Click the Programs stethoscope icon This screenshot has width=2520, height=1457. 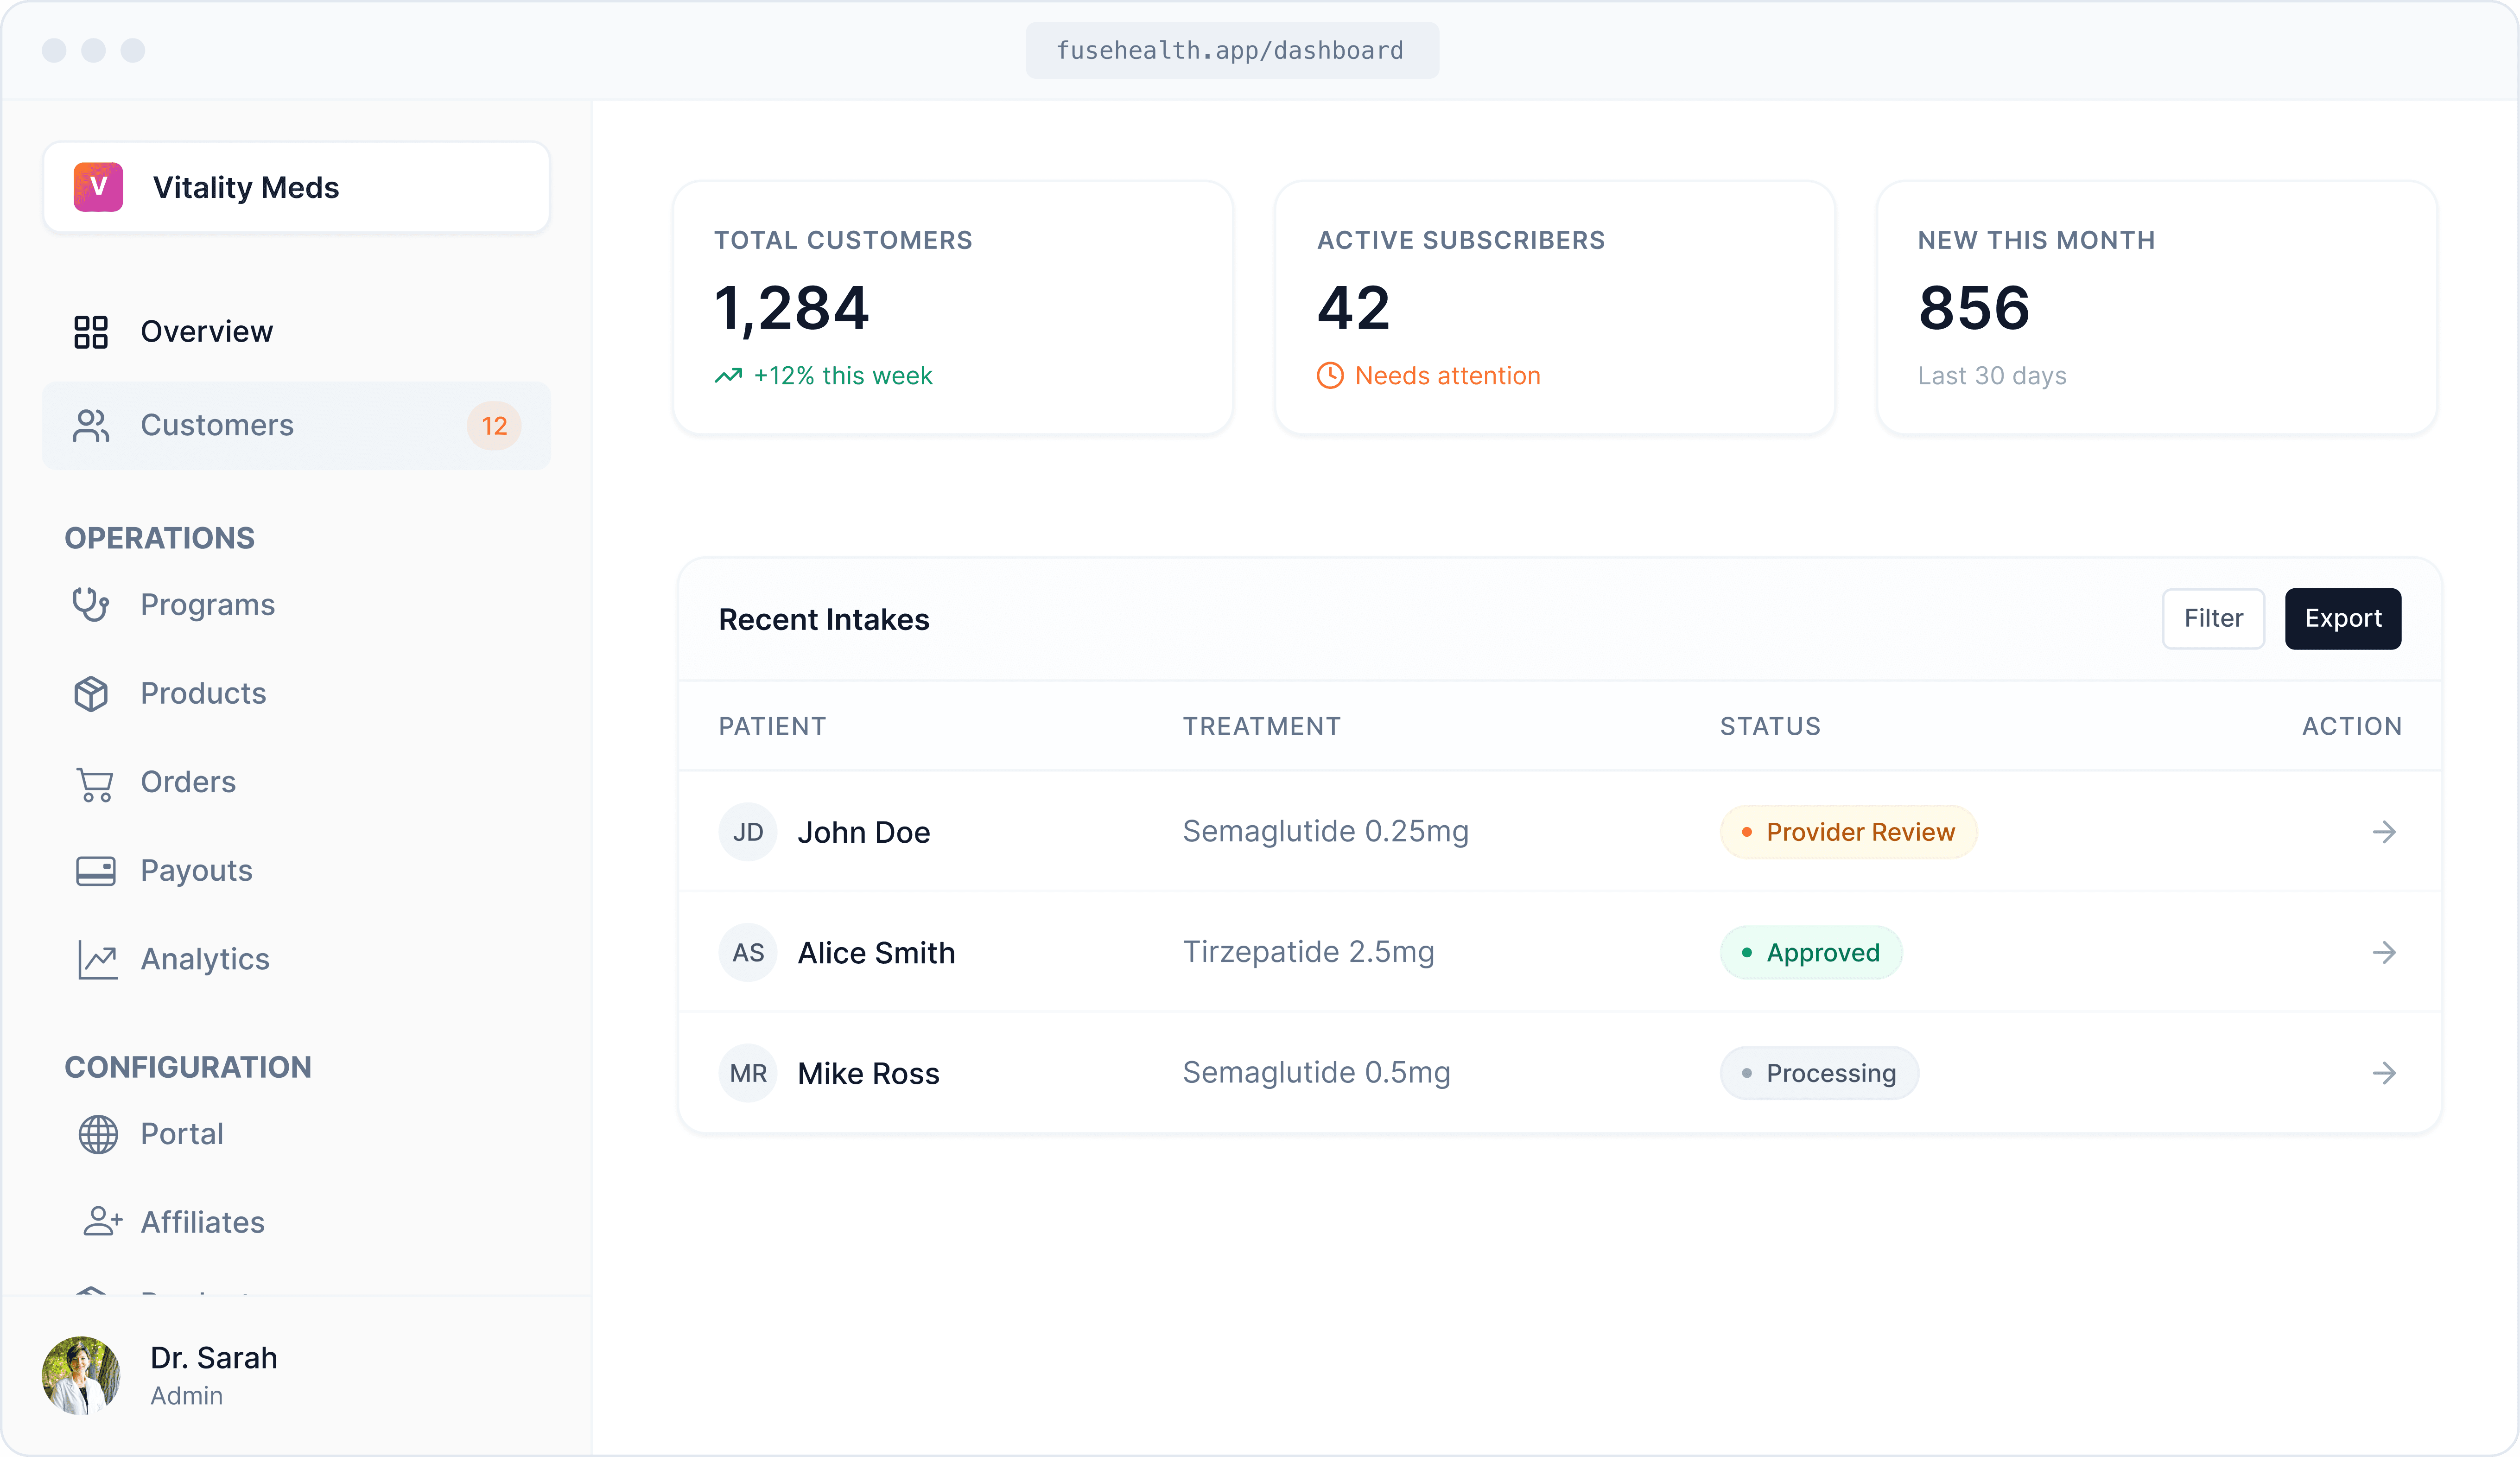(91, 605)
